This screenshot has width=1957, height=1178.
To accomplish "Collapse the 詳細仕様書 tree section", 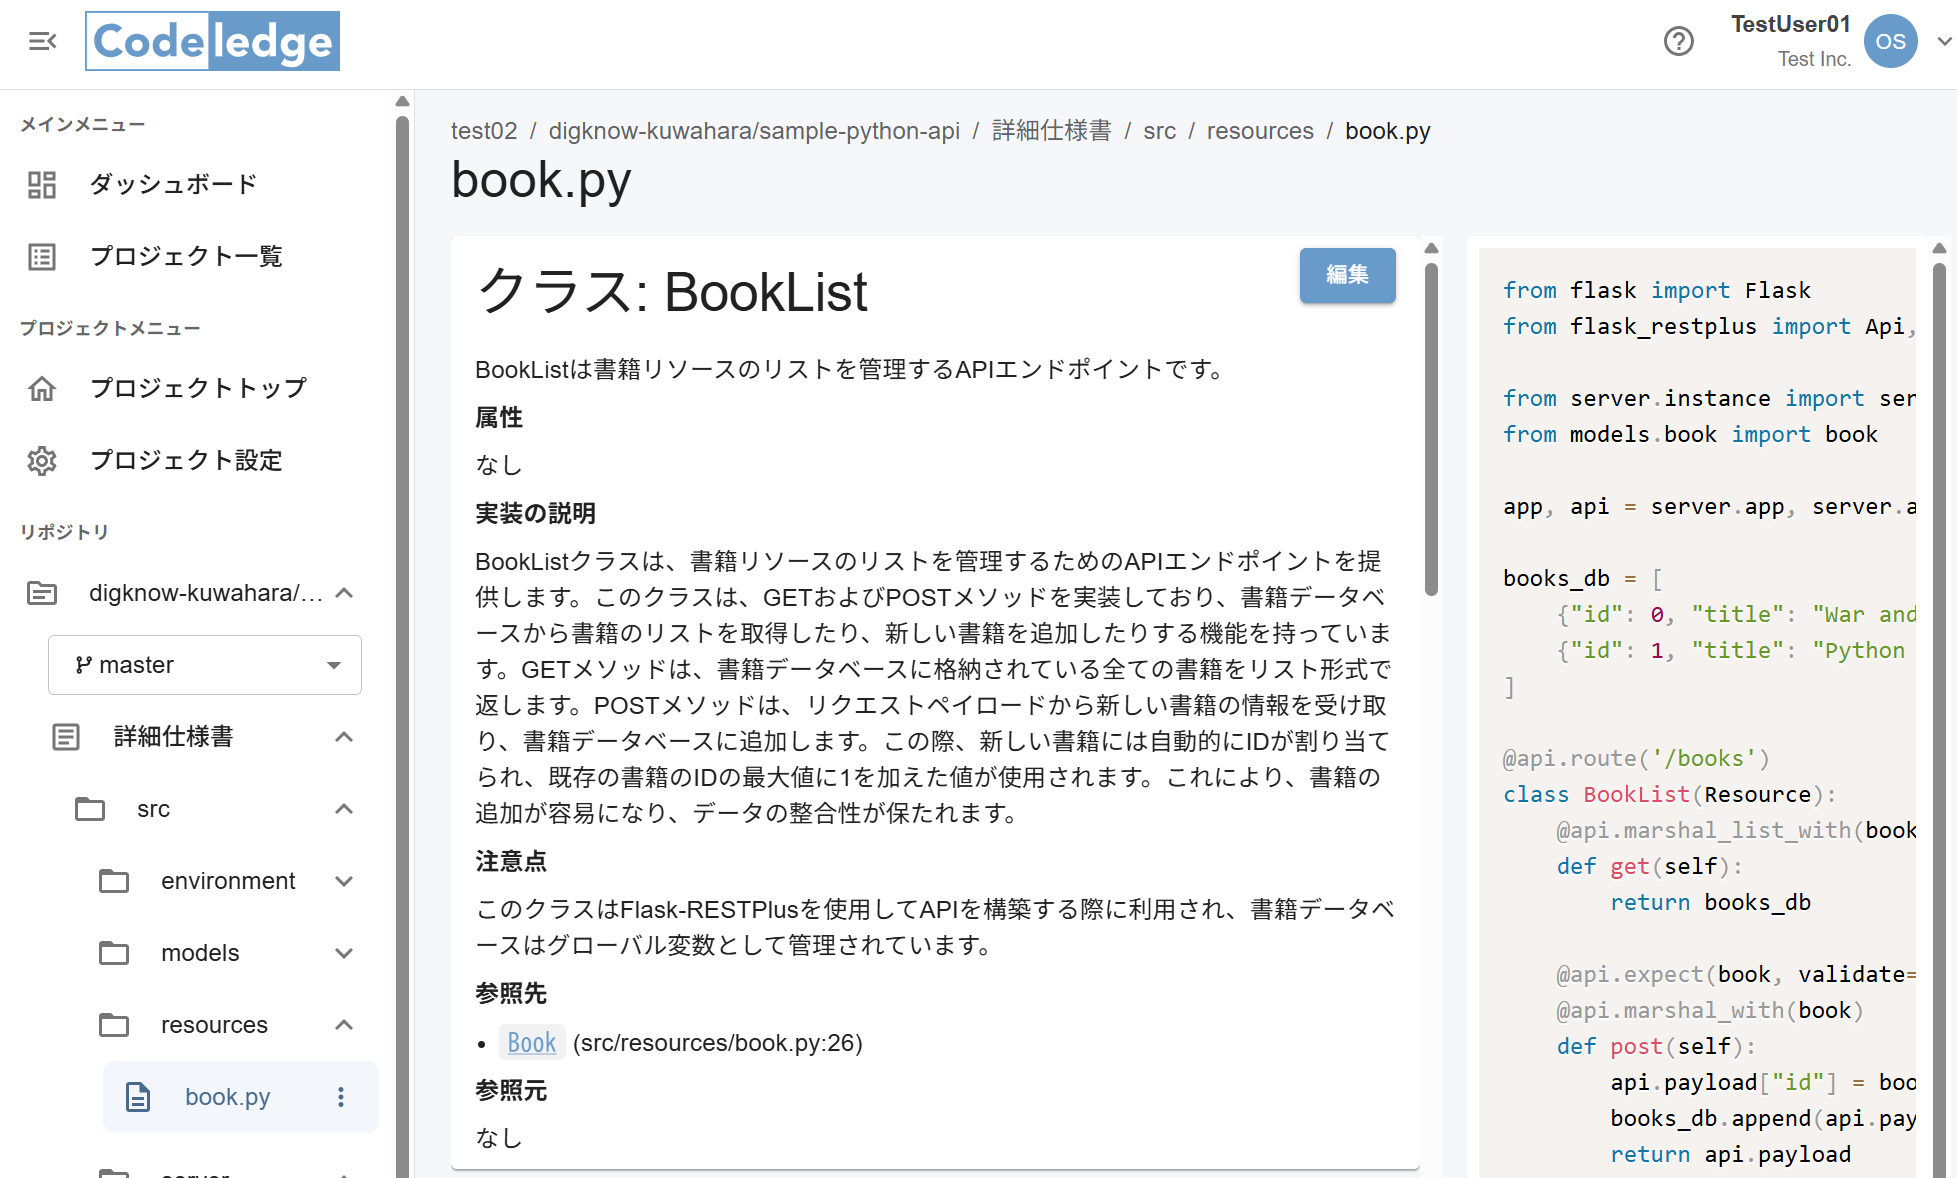I will point(344,737).
